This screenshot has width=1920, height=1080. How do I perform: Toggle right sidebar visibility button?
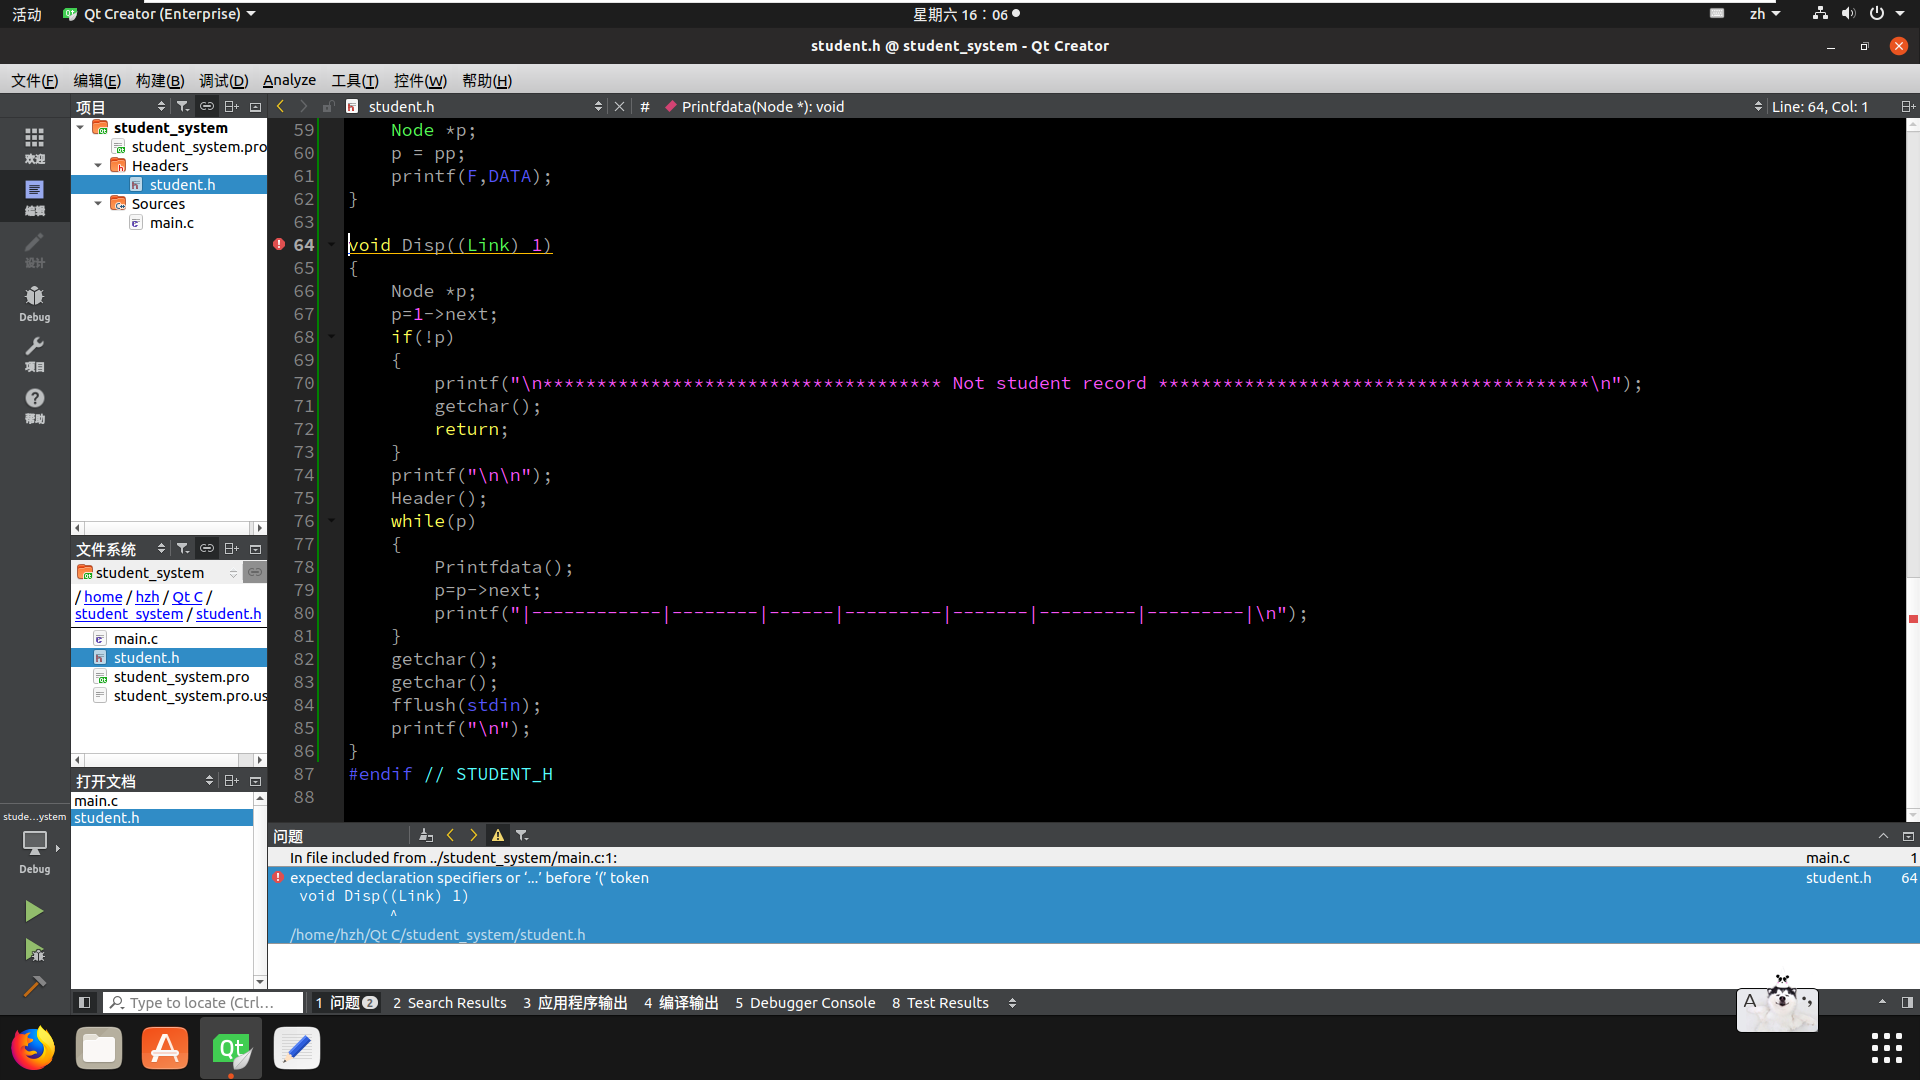tap(1907, 1002)
